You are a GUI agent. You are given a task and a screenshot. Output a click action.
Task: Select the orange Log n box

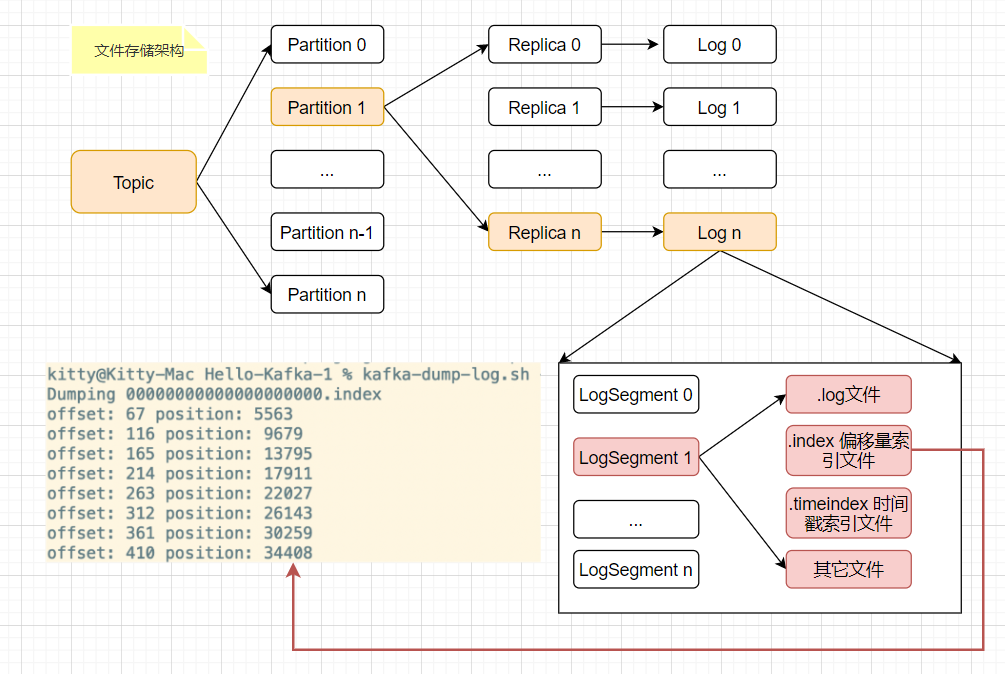click(719, 232)
